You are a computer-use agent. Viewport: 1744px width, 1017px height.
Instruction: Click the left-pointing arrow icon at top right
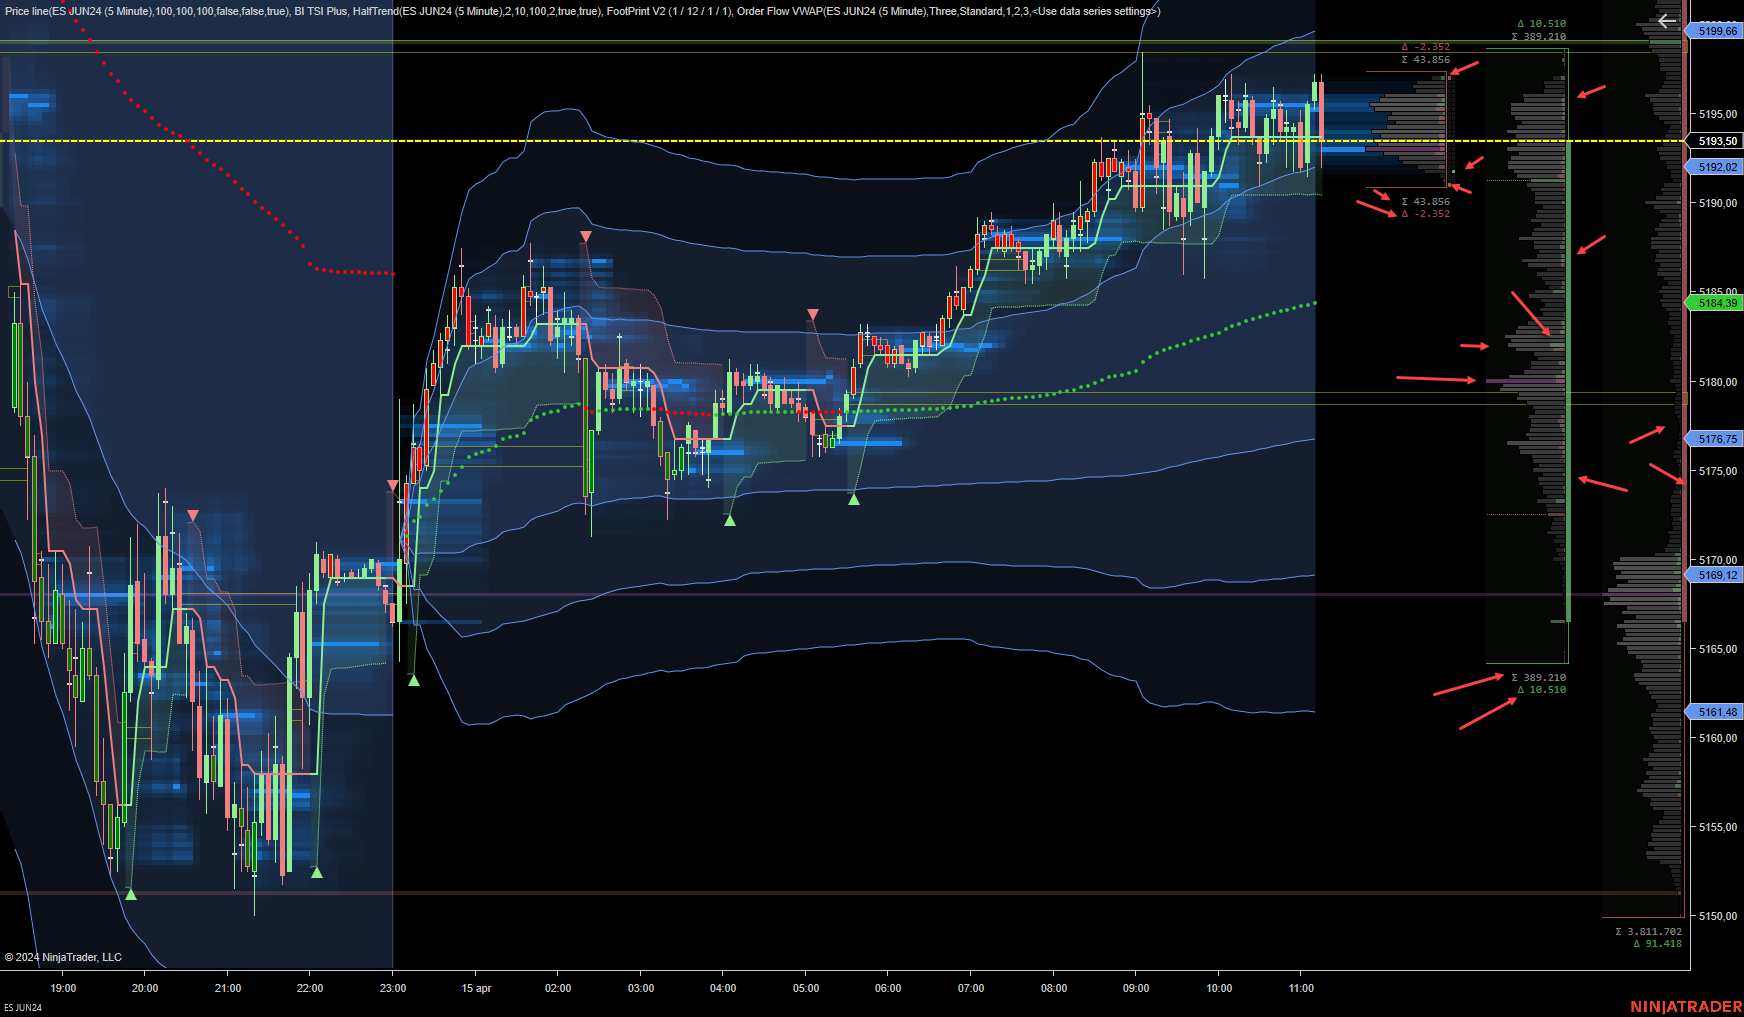click(x=1666, y=21)
